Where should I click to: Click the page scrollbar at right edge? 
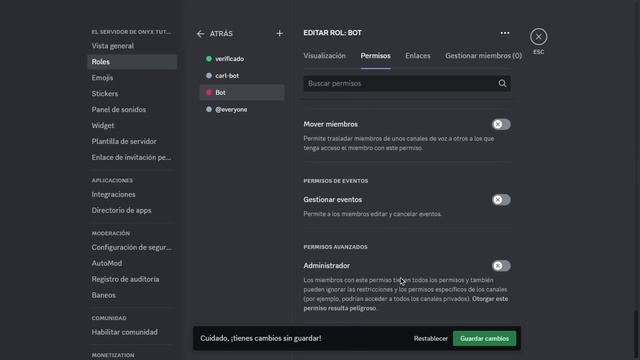pyautogui.click(x=636, y=333)
